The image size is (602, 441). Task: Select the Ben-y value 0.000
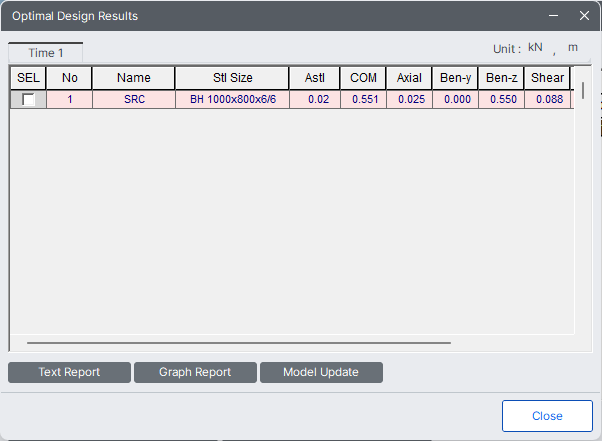tap(455, 99)
